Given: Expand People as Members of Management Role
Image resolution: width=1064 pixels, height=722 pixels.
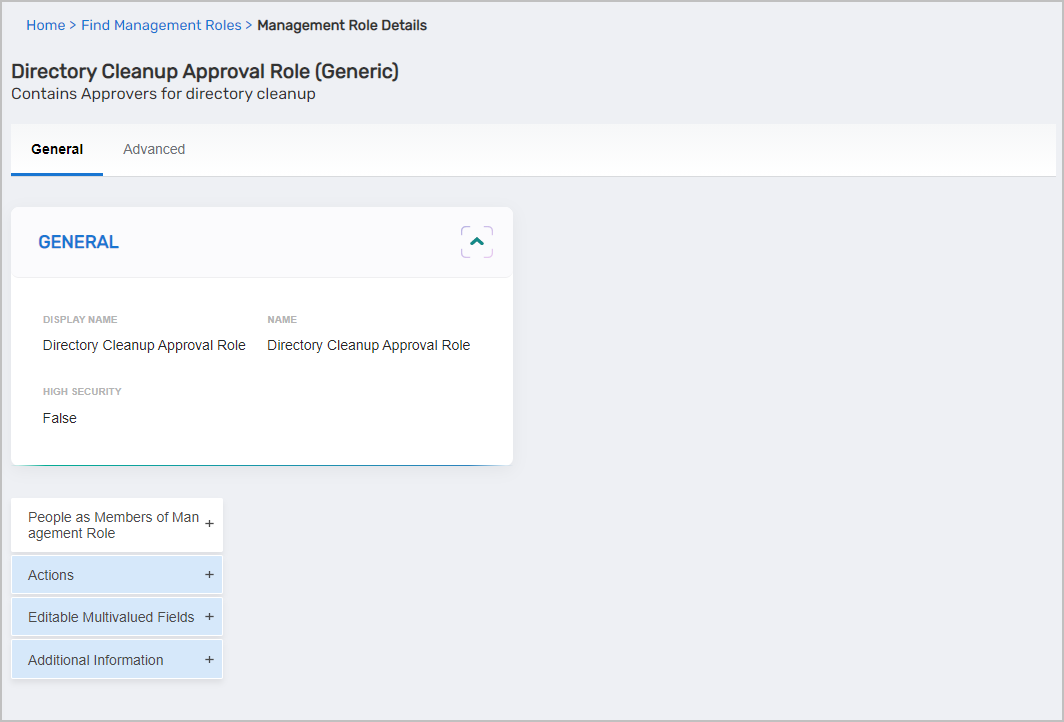Looking at the screenshot, I should pos(113,525).
